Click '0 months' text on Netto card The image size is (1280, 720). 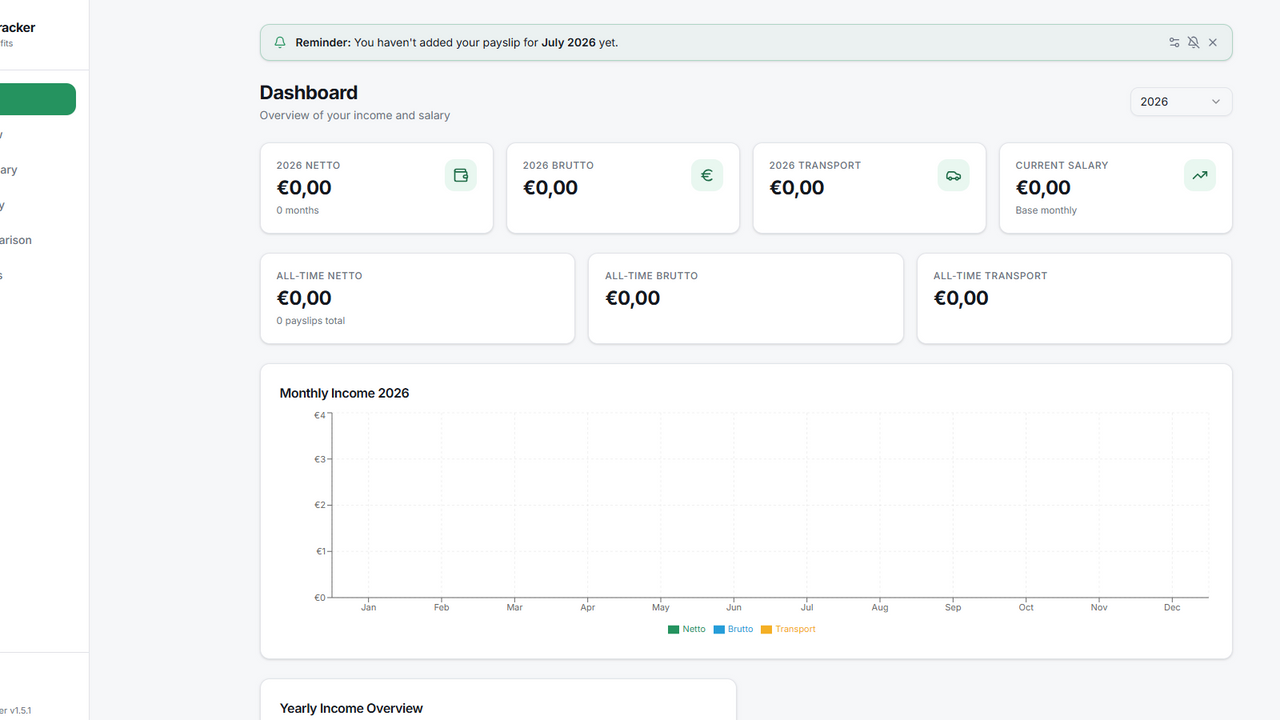tap(298, 211)
